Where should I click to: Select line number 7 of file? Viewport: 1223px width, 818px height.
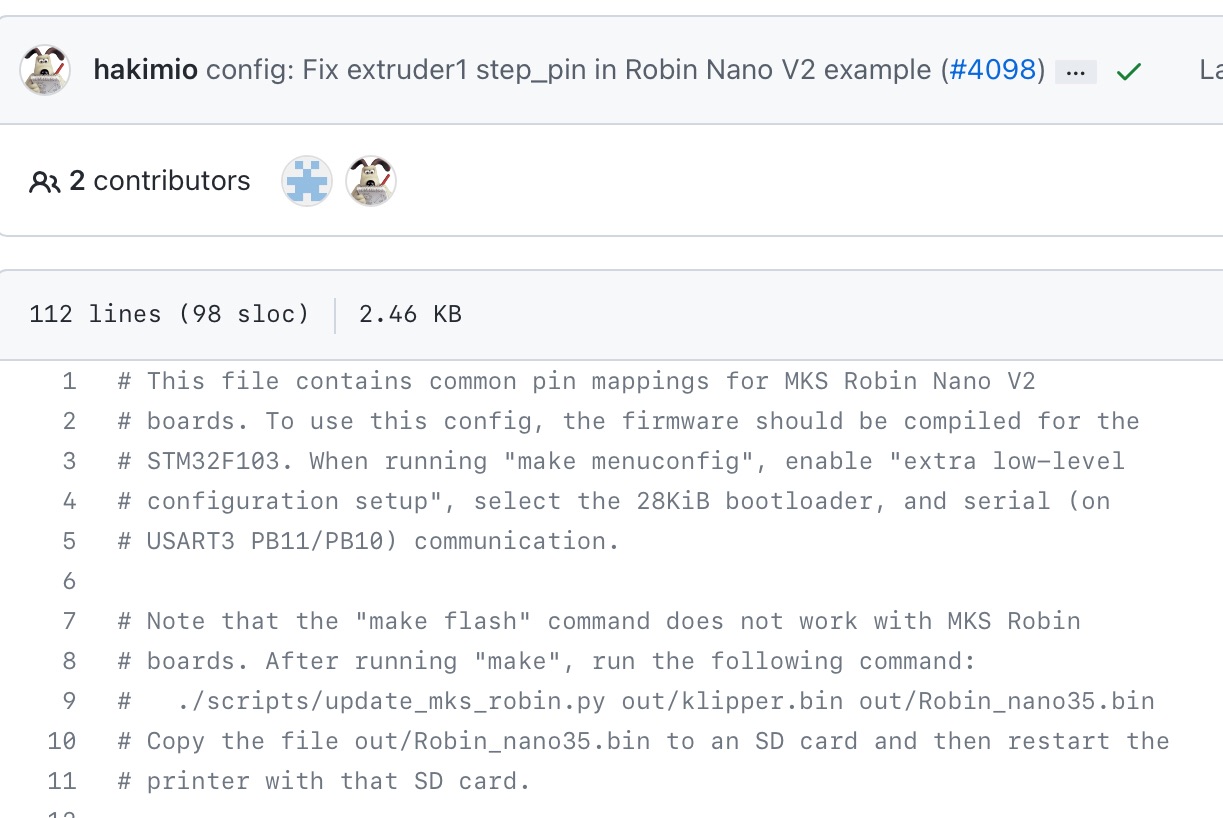coord(69,621)
